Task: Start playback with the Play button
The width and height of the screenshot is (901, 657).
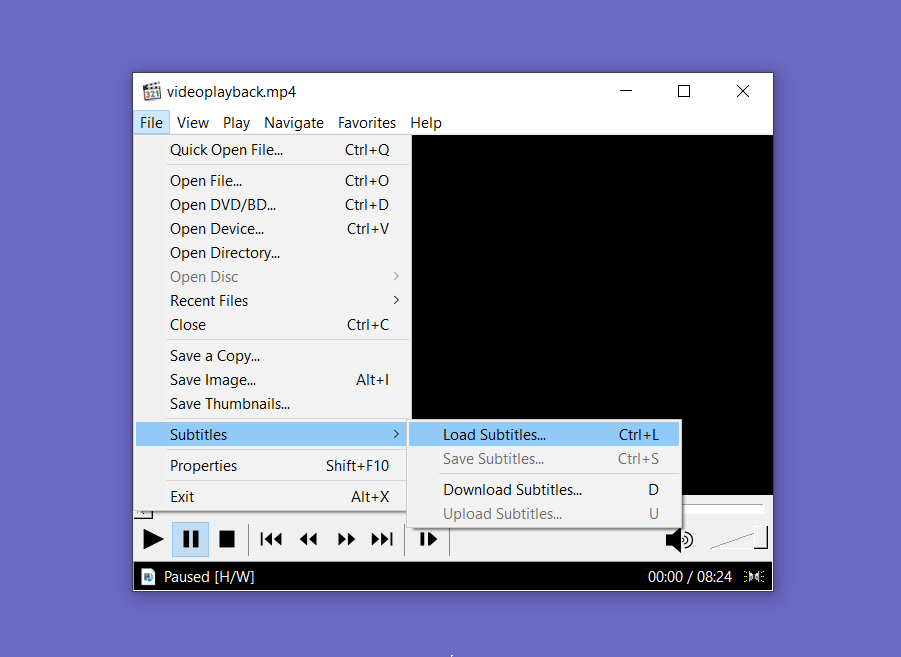Action: [153, 539]
